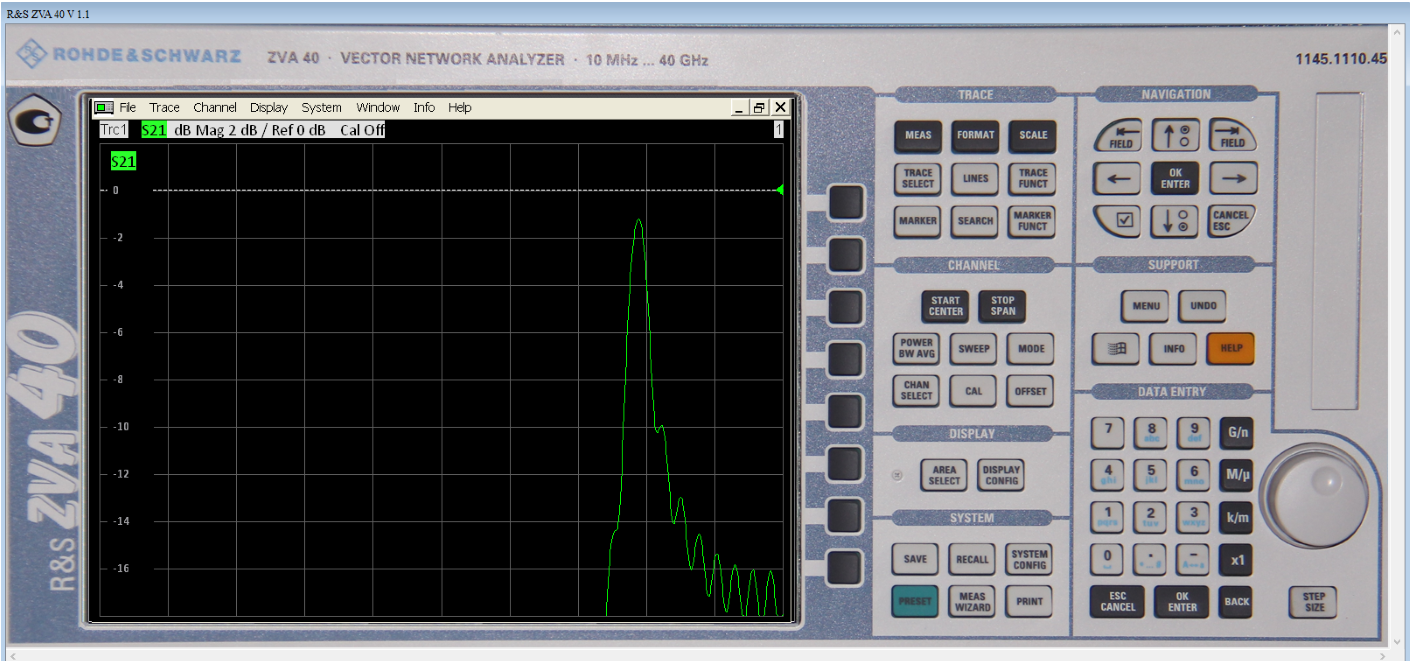Click the right FIELD navigation key
The image size is (1410, 661).
1232,136
